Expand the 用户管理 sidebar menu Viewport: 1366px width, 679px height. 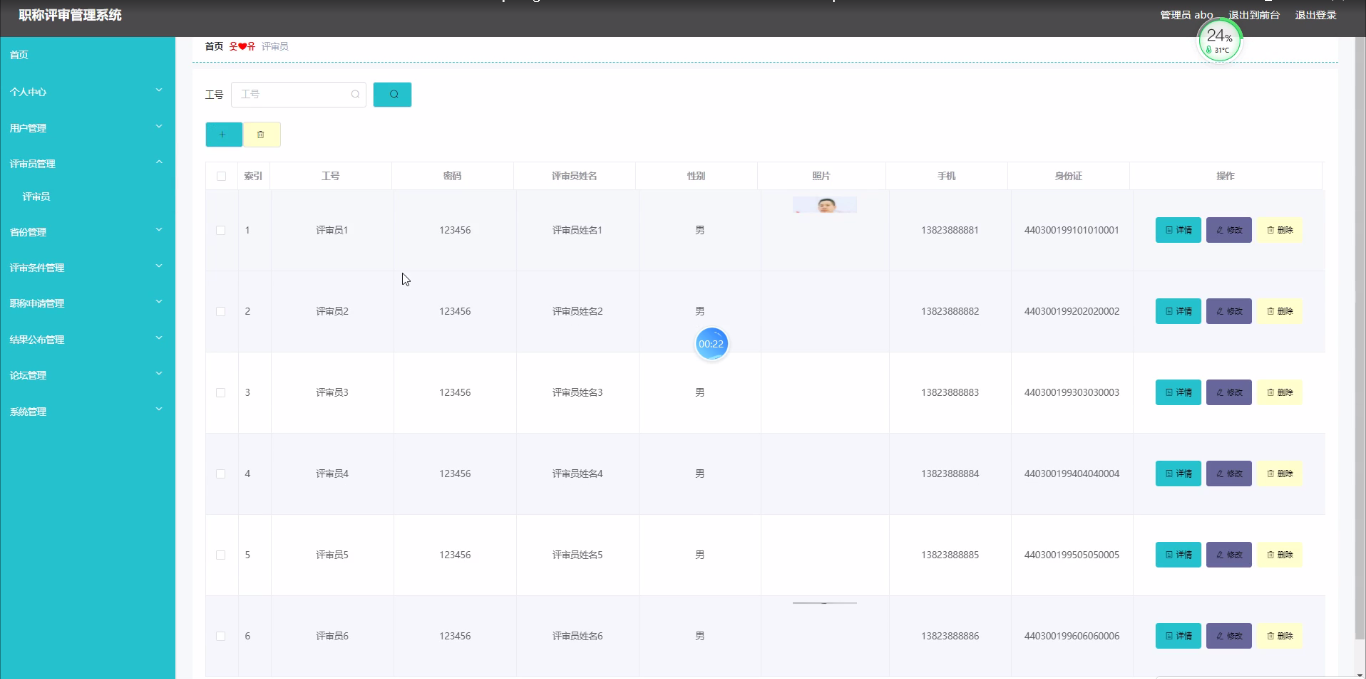pos(87,128)
